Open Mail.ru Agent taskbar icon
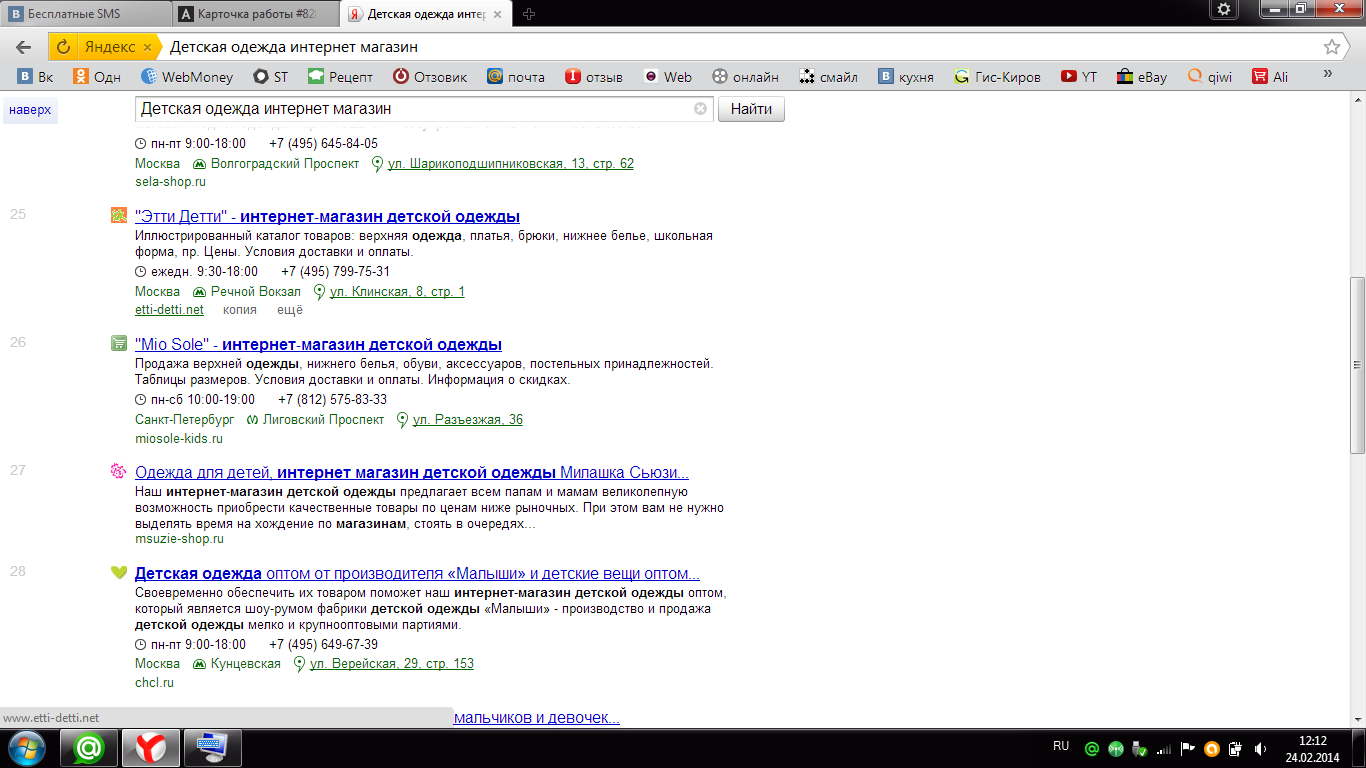The image size is (1366, 768). point(89,748)
